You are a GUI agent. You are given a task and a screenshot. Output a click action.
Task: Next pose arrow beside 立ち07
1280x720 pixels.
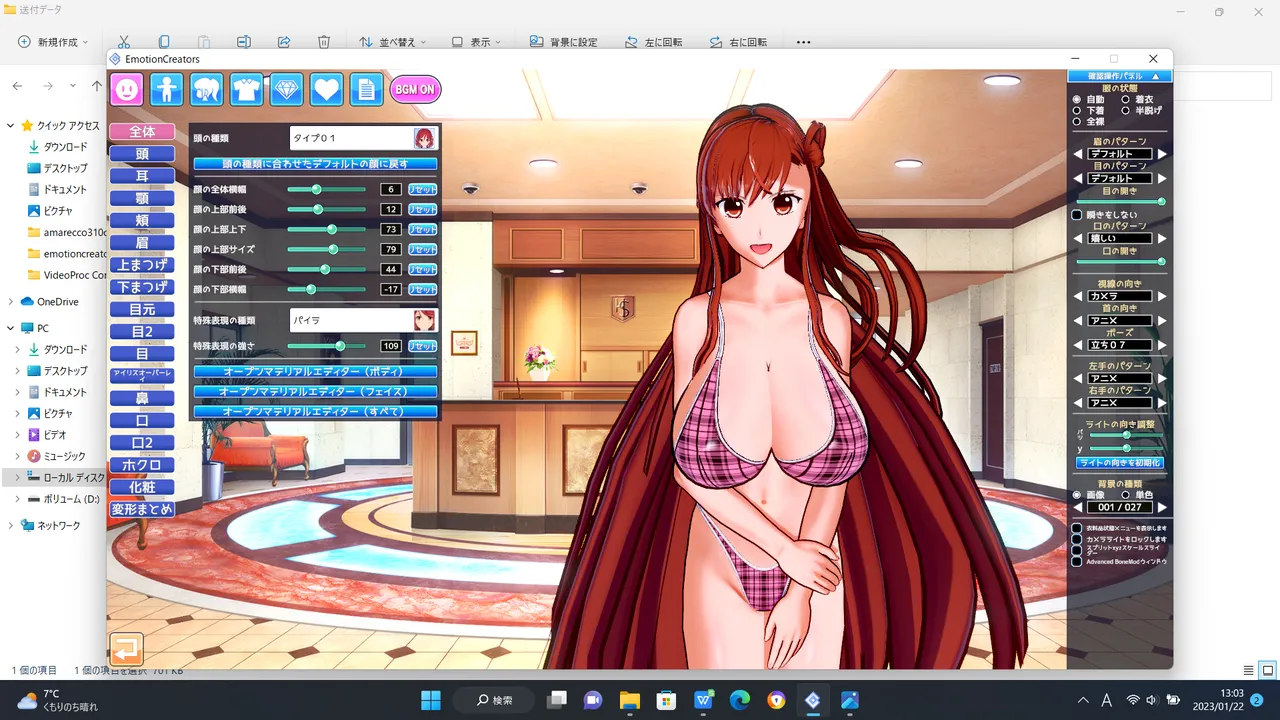(1162, 345)
